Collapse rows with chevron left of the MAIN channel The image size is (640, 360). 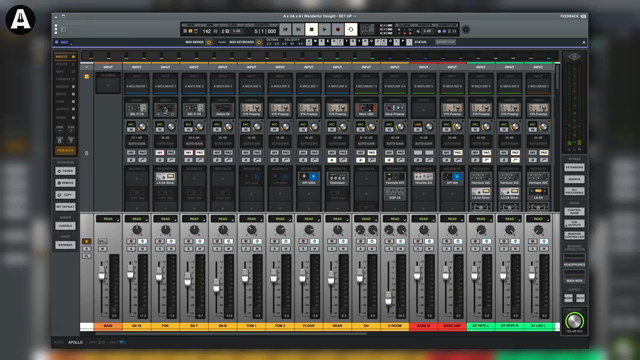click(x=87, y=67)
